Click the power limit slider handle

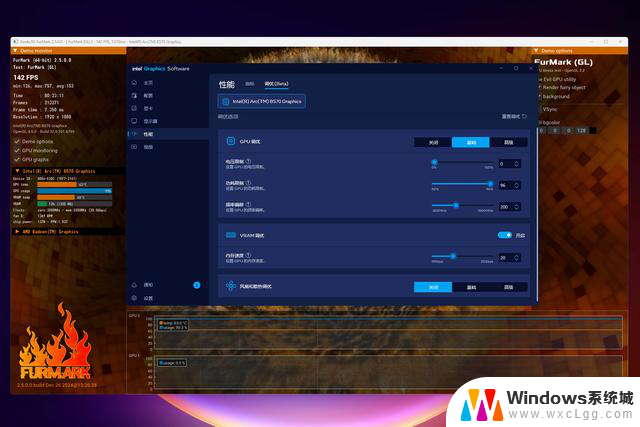(490, 184)
